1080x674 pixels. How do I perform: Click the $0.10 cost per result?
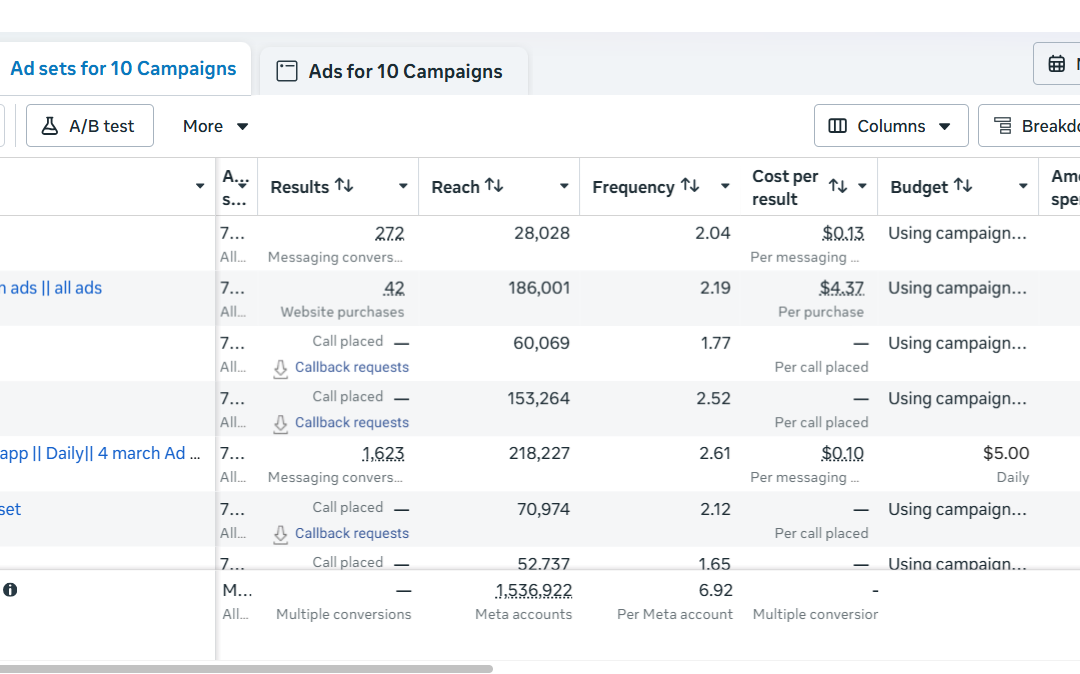(842, 453)
